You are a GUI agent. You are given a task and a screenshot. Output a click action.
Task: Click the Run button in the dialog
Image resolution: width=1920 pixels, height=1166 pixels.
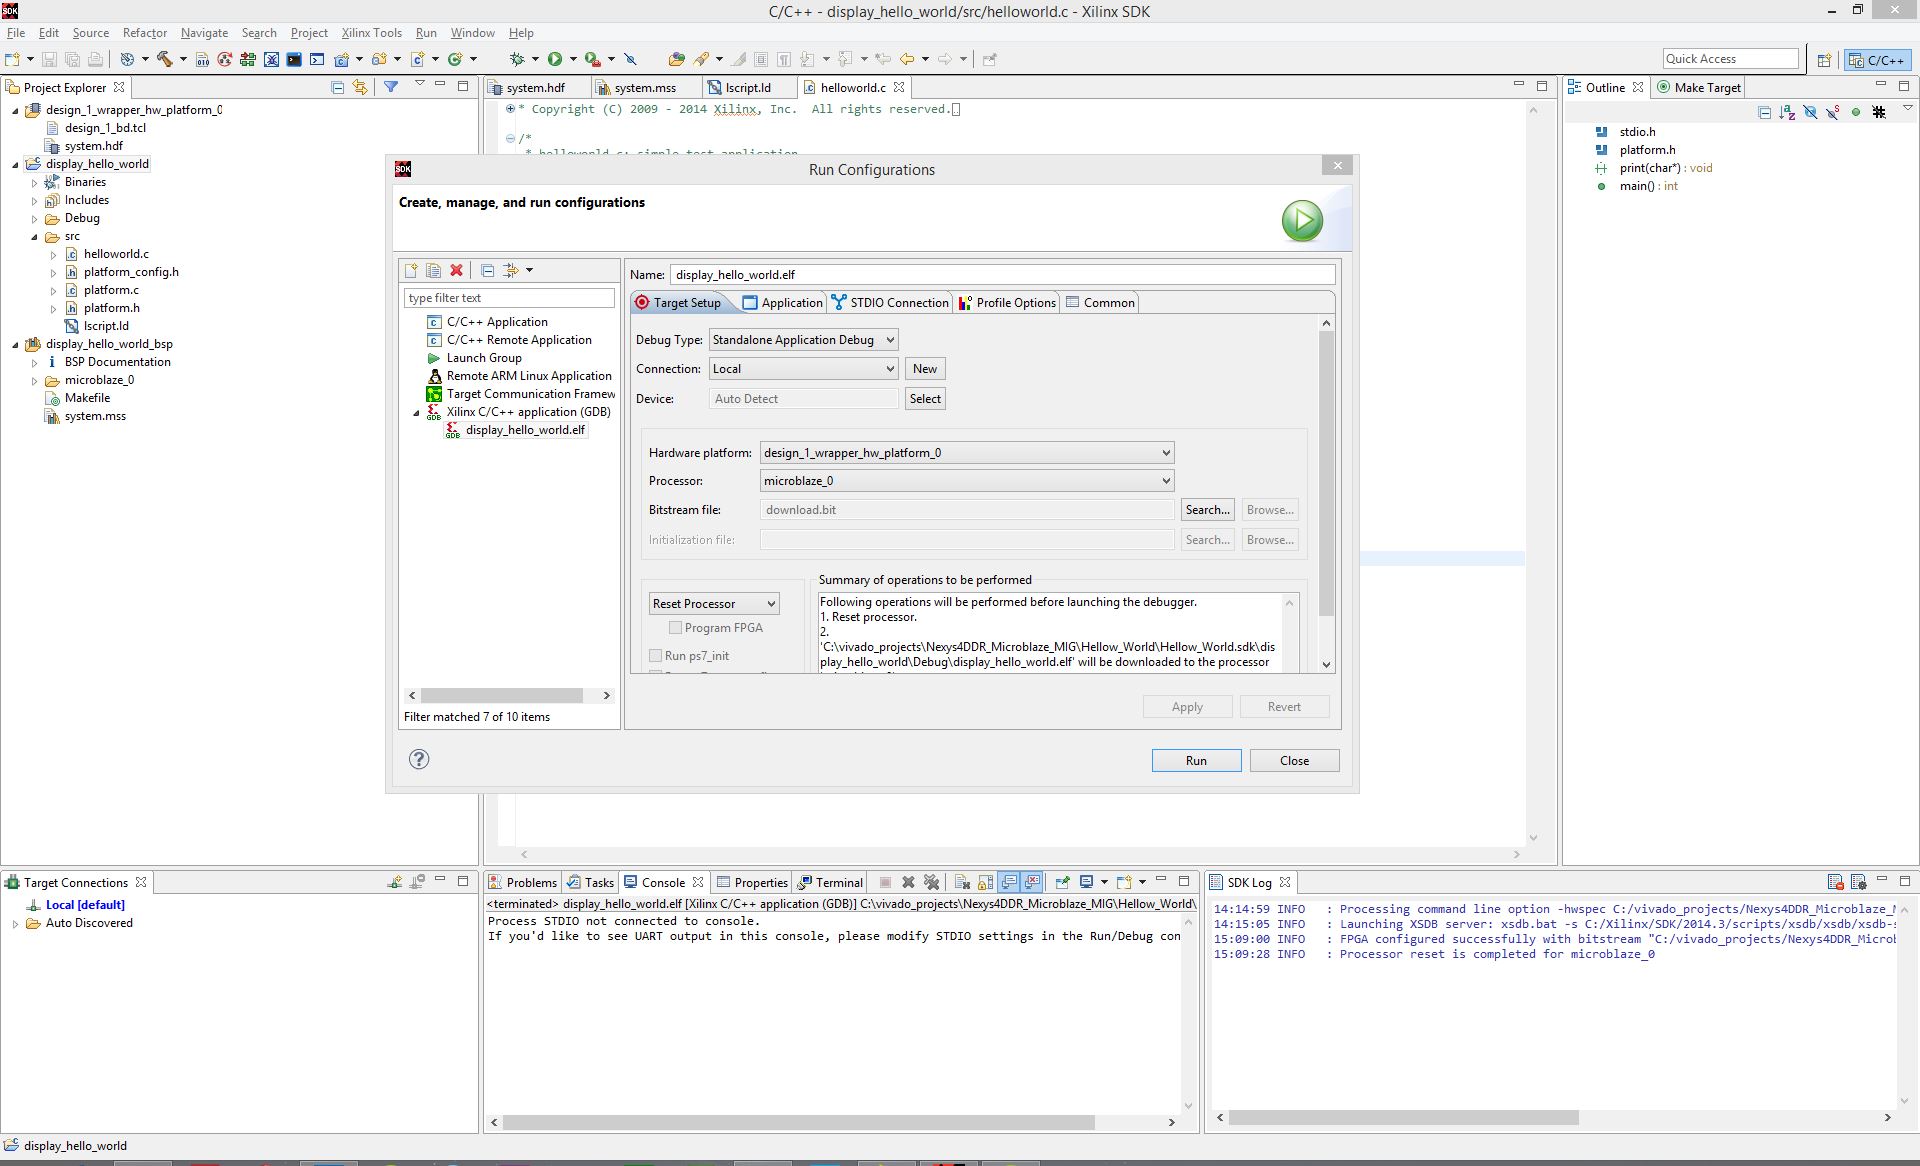[x=1196, y=761]
